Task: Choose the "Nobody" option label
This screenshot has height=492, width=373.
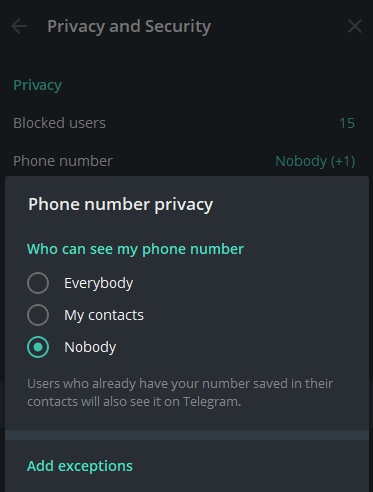Action: (90, 347)
